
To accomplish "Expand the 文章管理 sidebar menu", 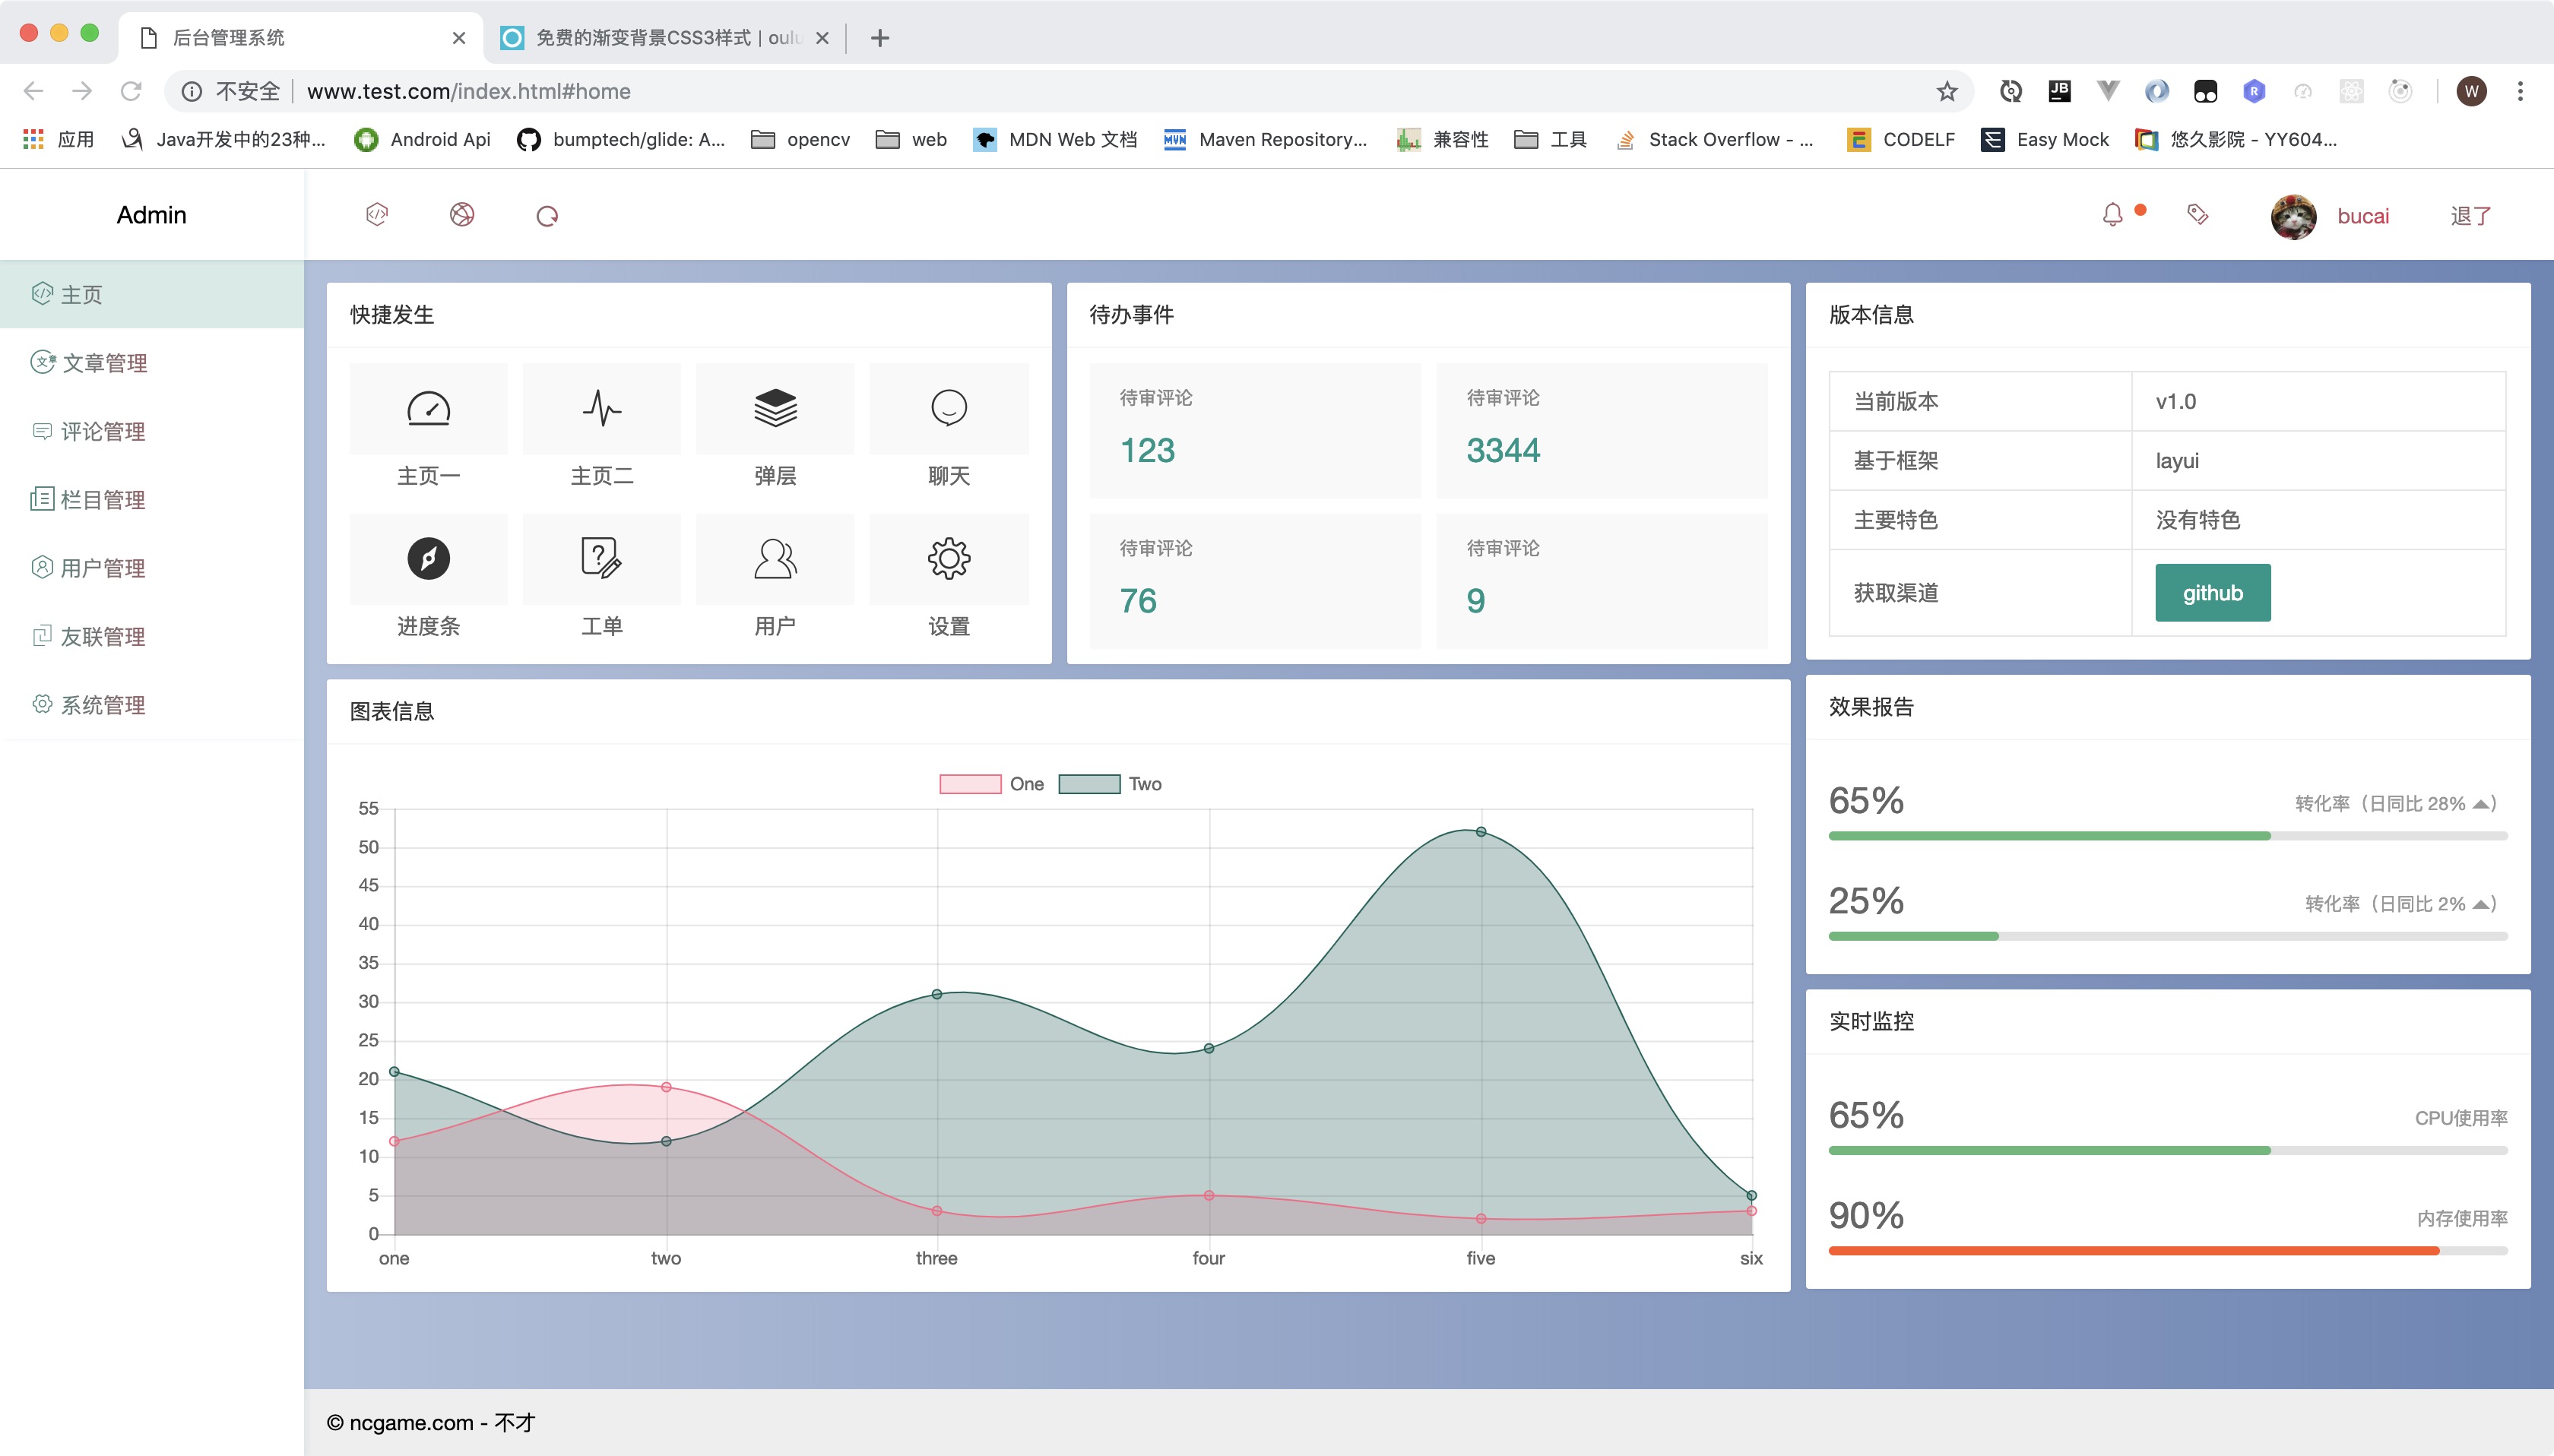I will [104, 363].
